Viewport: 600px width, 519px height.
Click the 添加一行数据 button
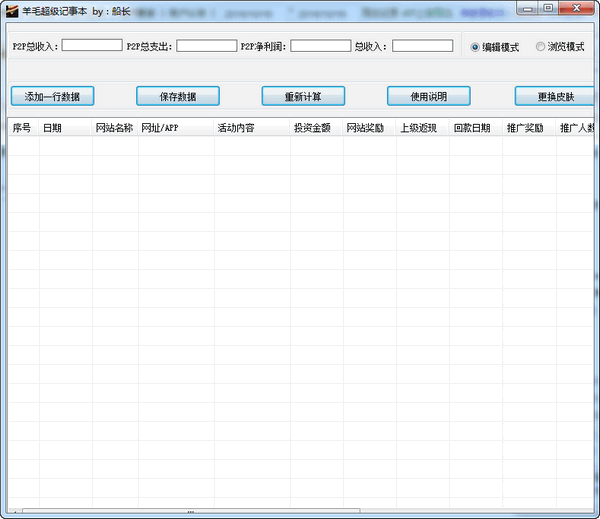click(52, 96)
